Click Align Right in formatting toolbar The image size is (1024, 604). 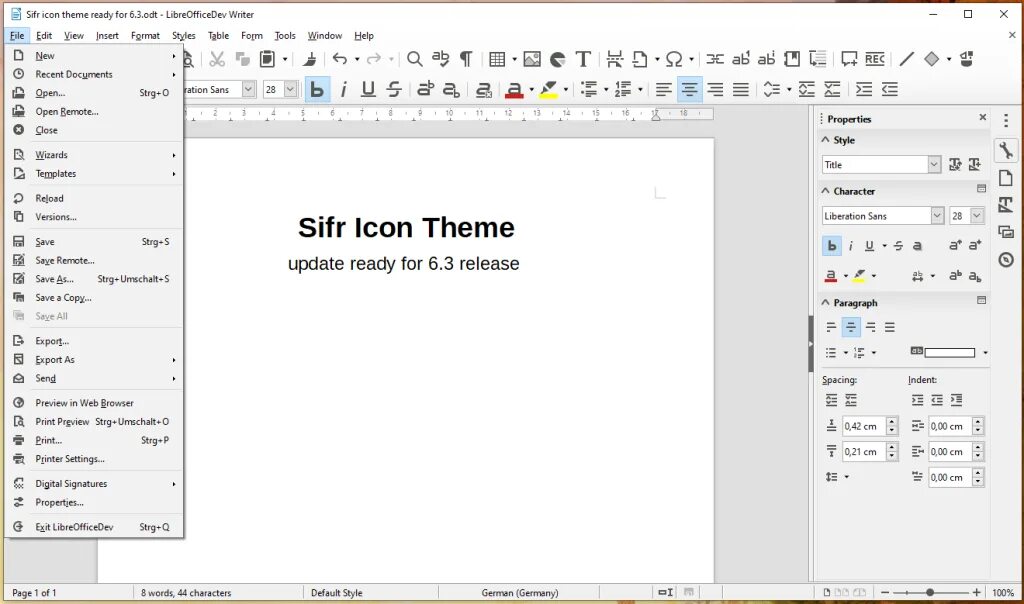click(x=715, y=89)
